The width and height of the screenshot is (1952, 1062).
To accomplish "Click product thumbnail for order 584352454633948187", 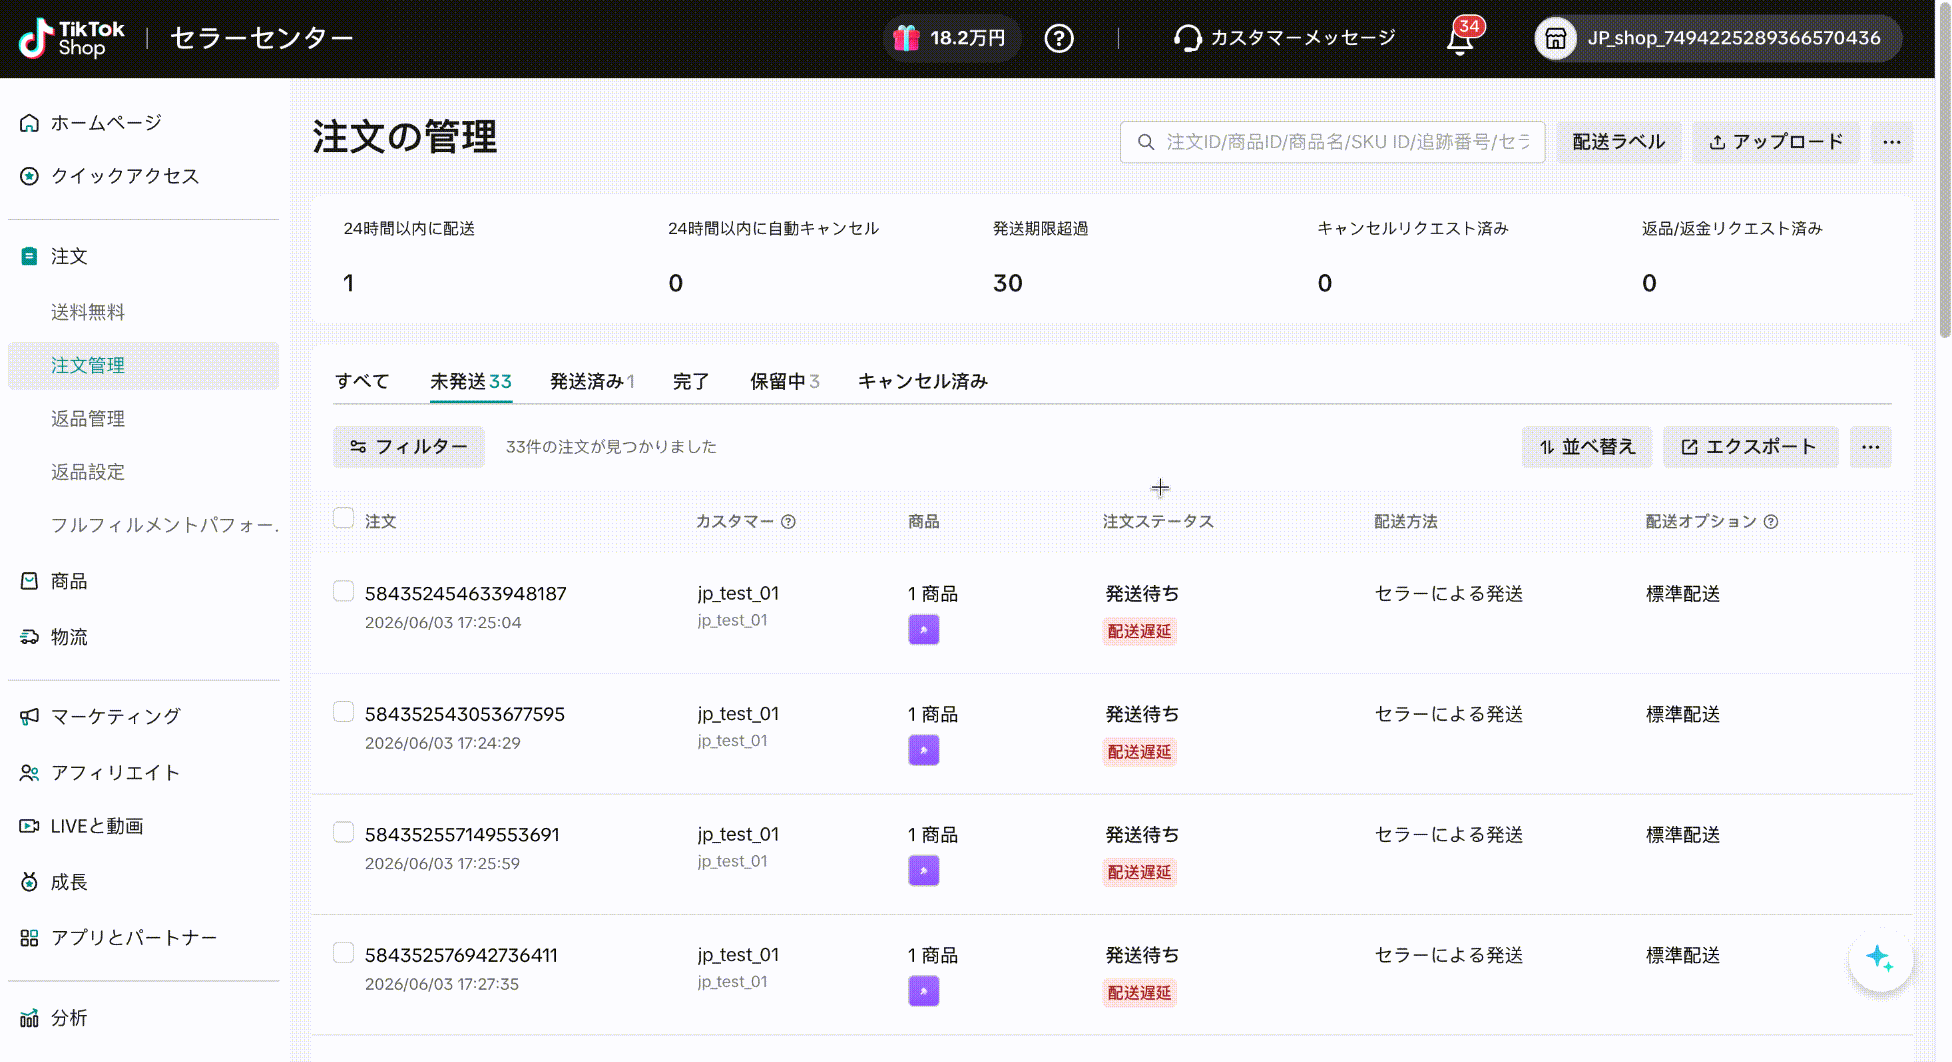I will coord(923,630).
